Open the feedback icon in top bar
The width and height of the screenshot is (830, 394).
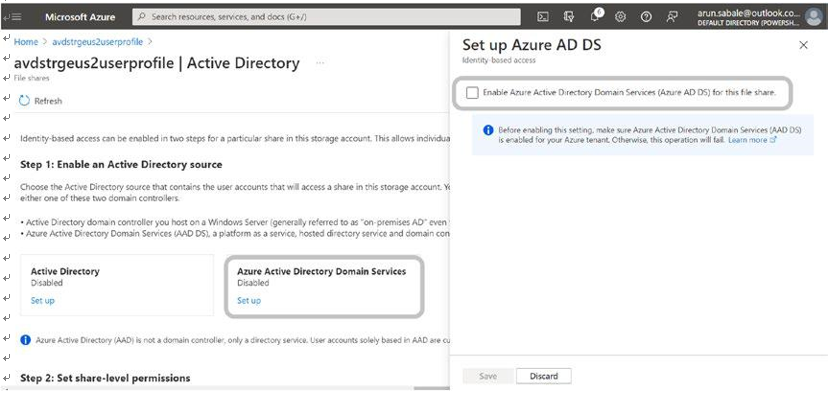(x=672, y=16)
